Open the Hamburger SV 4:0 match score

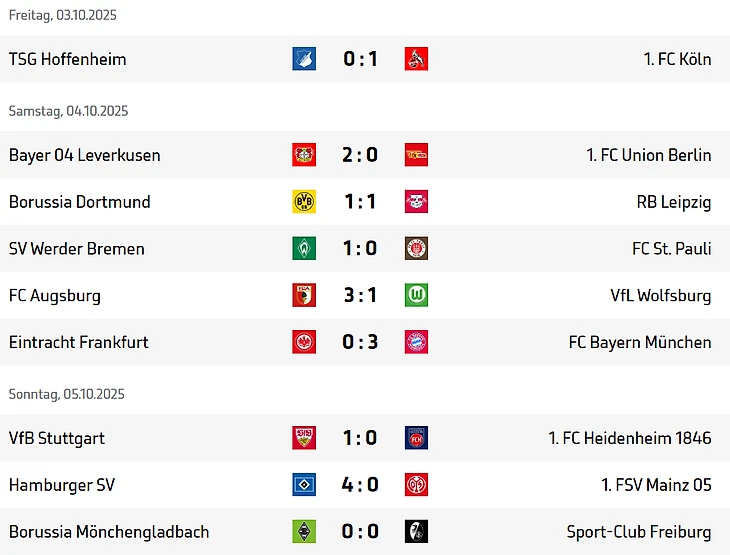[x=360, y=485]
